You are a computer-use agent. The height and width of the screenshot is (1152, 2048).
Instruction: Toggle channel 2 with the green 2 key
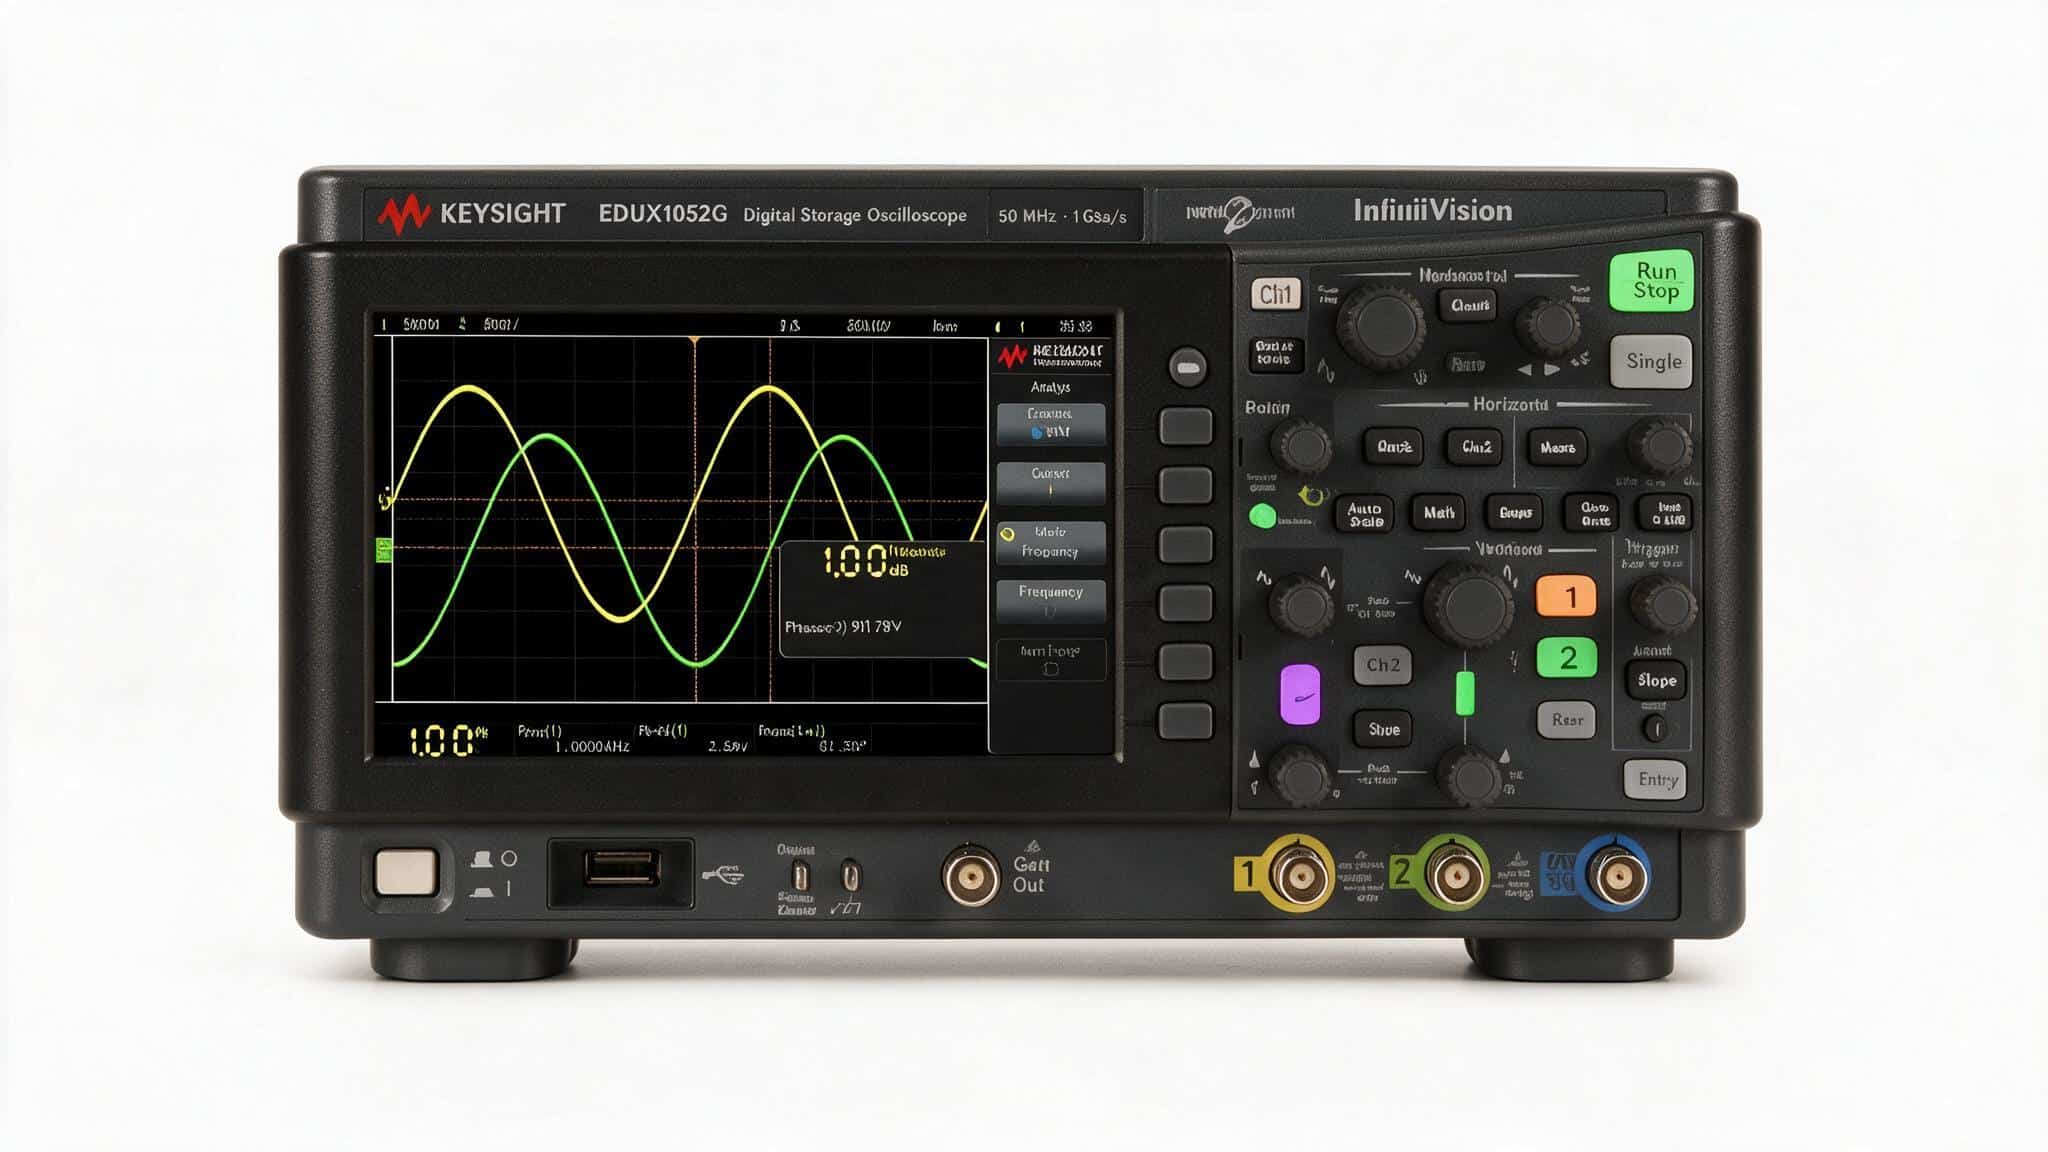click(x=1566, y=658)
